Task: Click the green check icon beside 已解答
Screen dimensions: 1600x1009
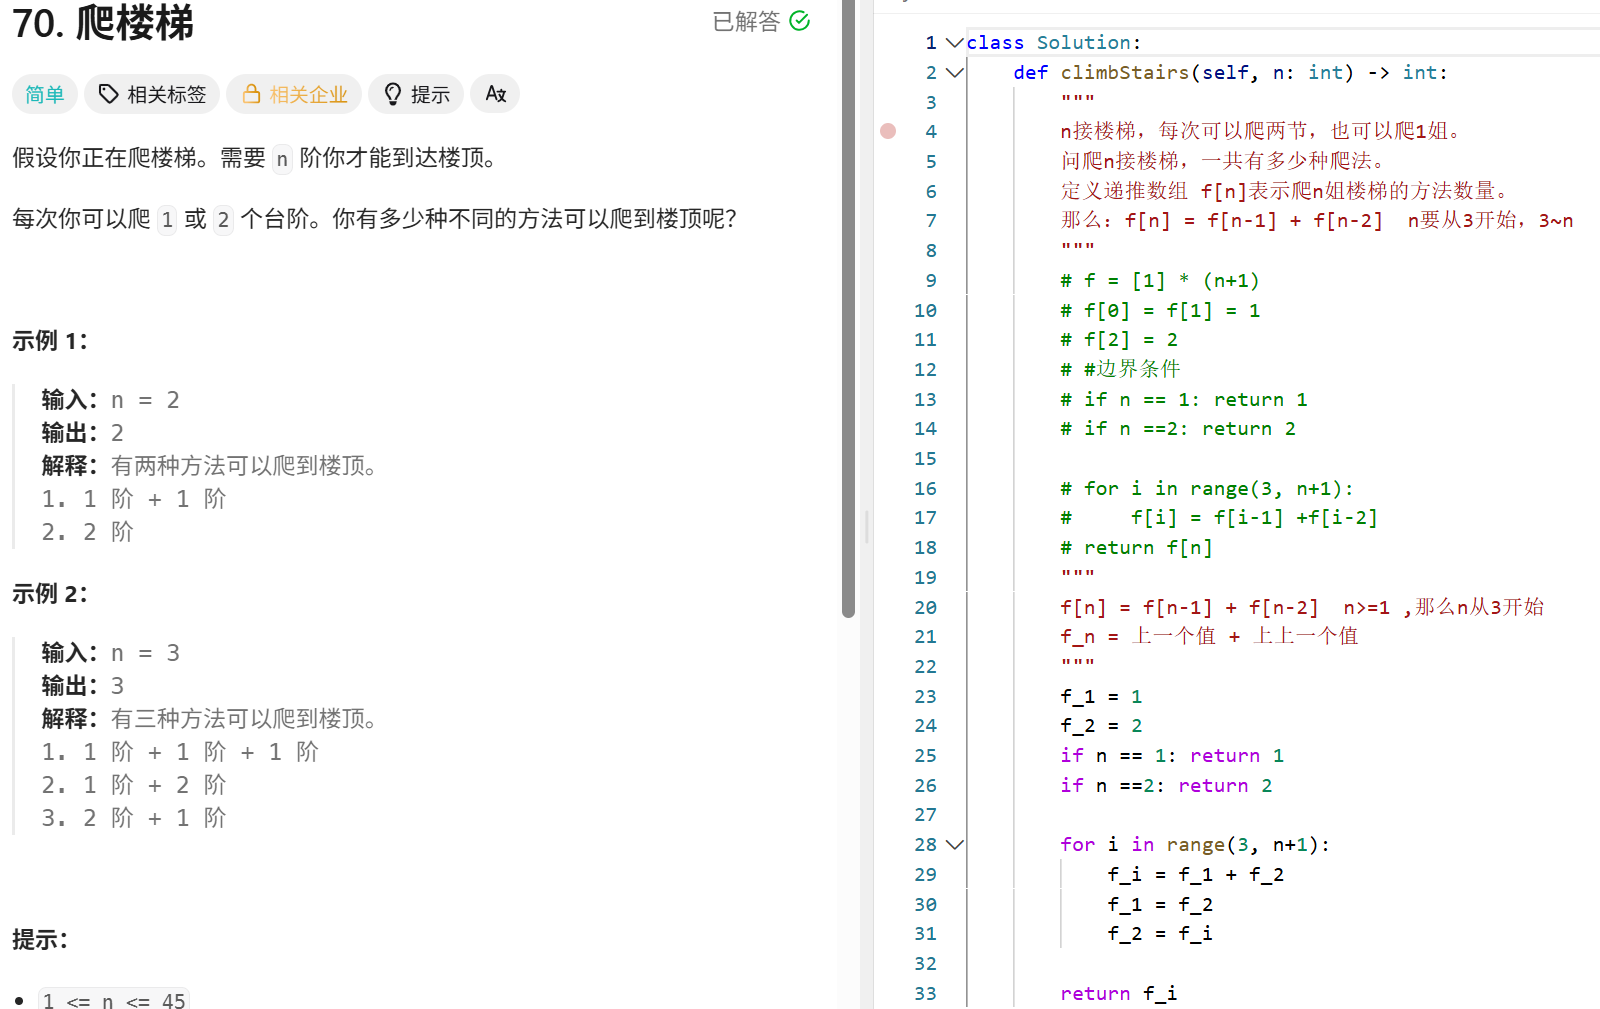Action: (798, 20)
